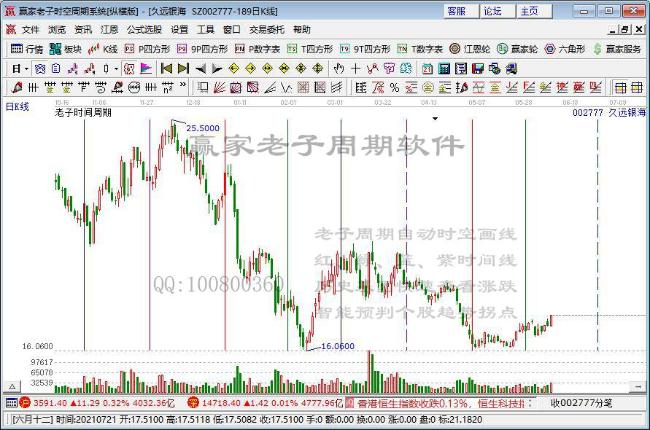Open the 浏览 menu
This screenshot has height=430, width=650.
57,29
